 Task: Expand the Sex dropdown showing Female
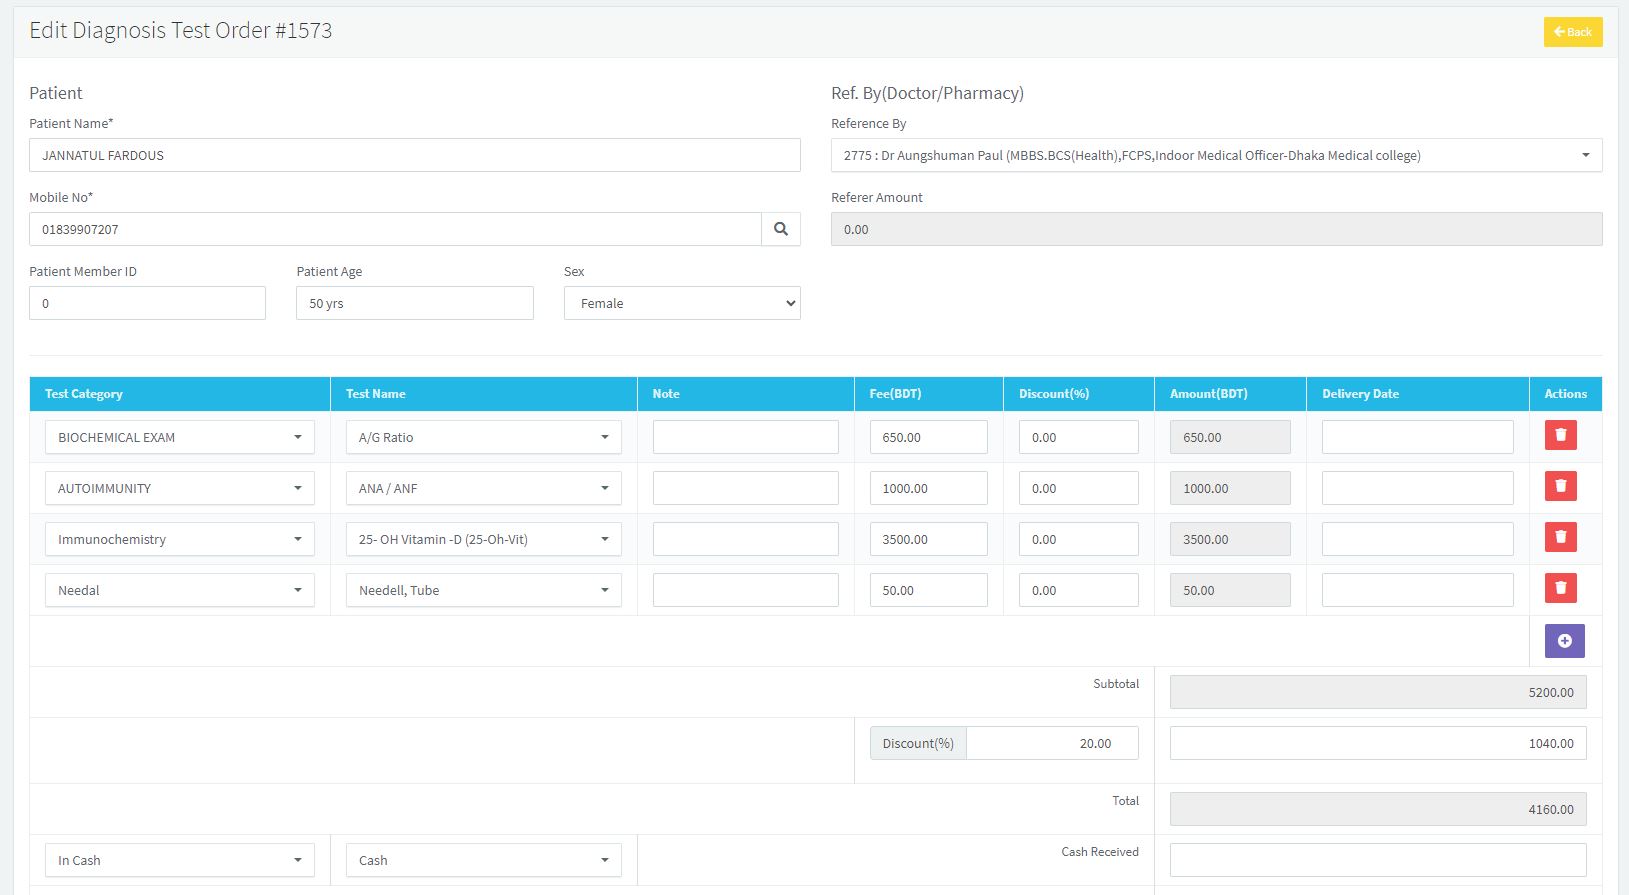(x=681, y=303)
